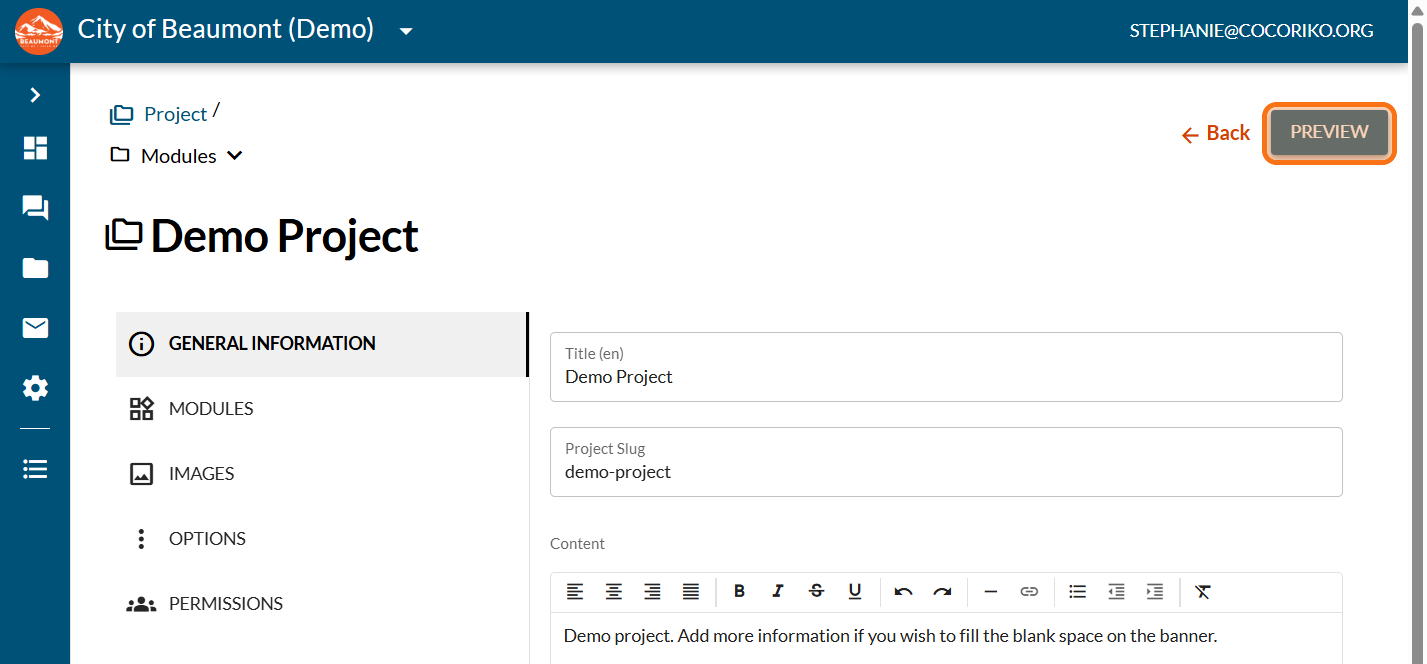Click the folder icon in left sidebar
Viewport: 1427px width, 664px height.
point(35,268)
